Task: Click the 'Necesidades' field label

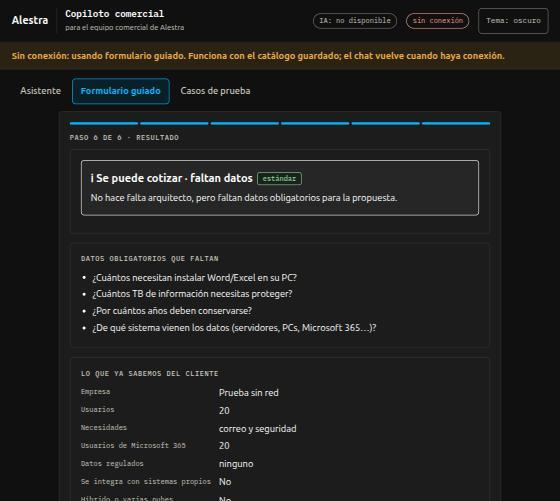Action: 104,427
